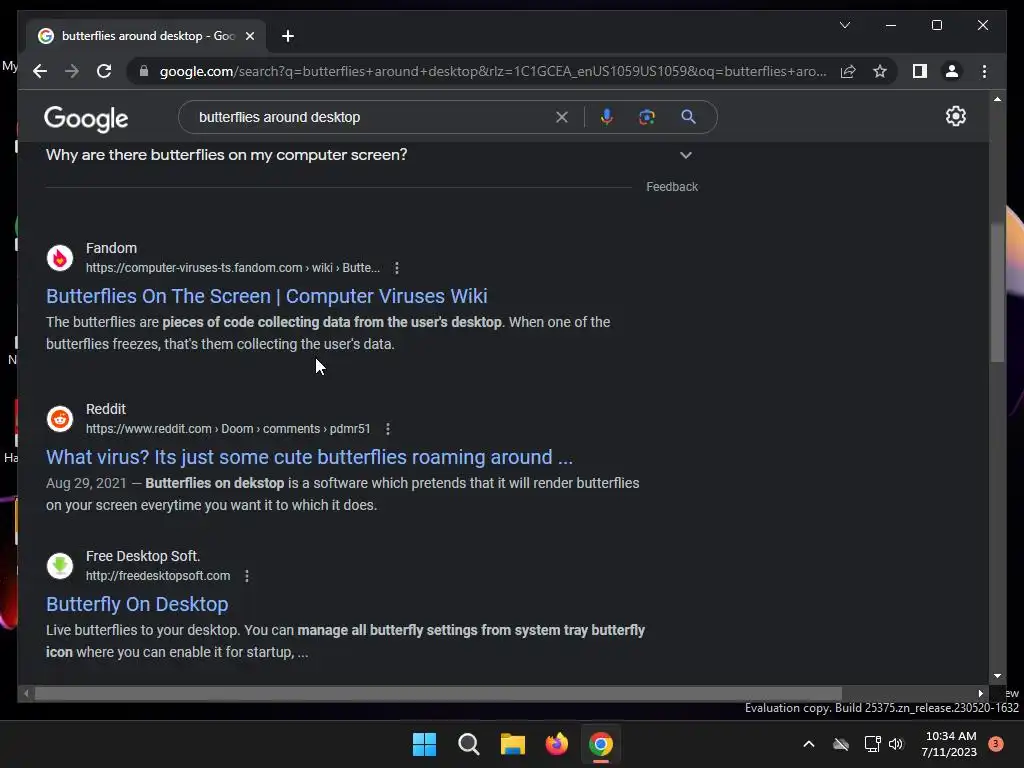Open Firefox from the taskbar
1024x768 pixels.
556,744
